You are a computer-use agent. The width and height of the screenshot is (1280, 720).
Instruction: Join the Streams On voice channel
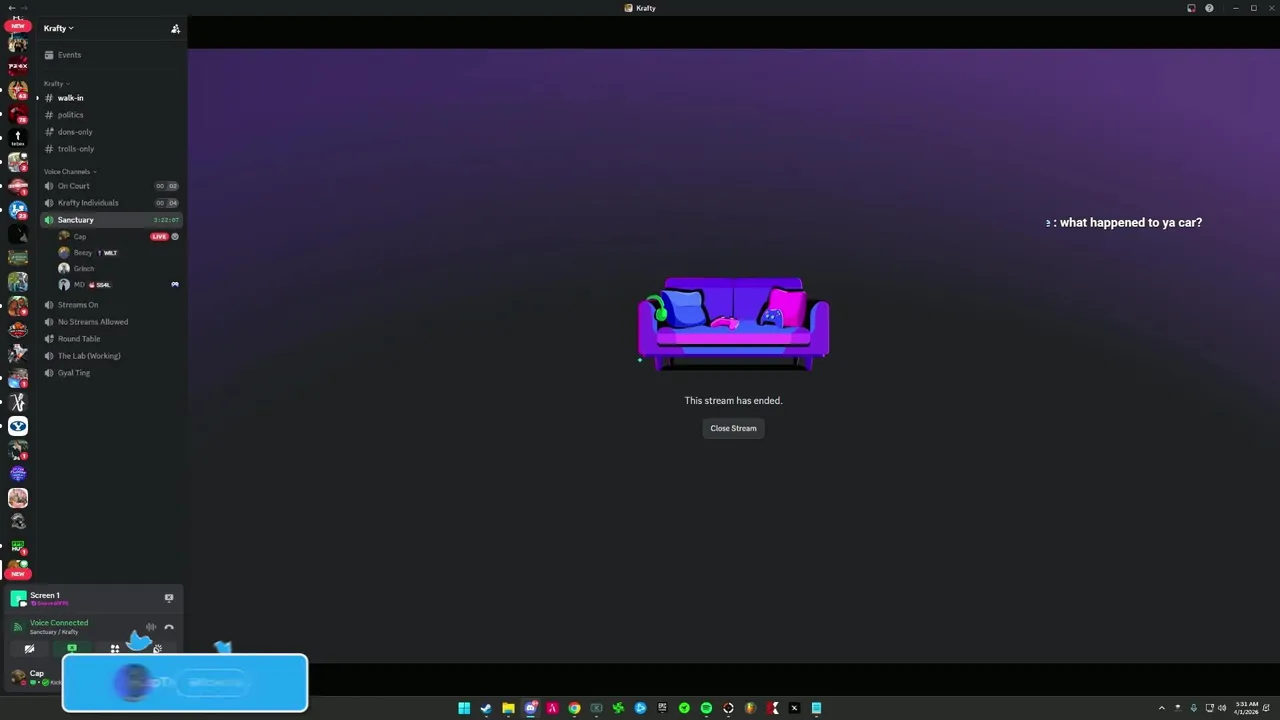coord(111,305)
